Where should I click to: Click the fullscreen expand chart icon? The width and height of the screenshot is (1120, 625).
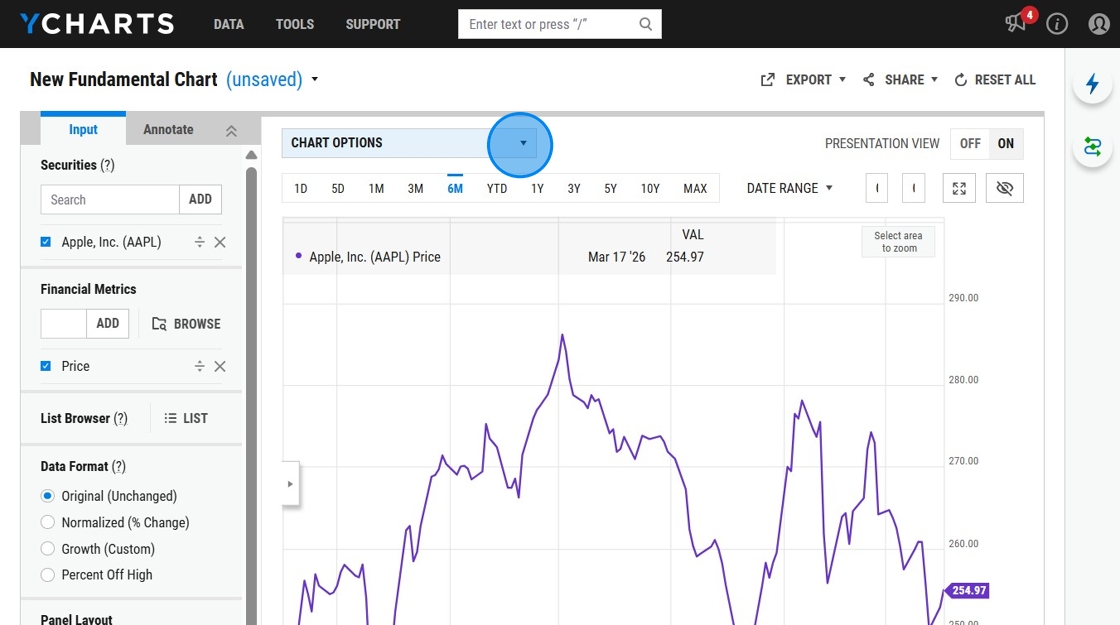point(959,189)
